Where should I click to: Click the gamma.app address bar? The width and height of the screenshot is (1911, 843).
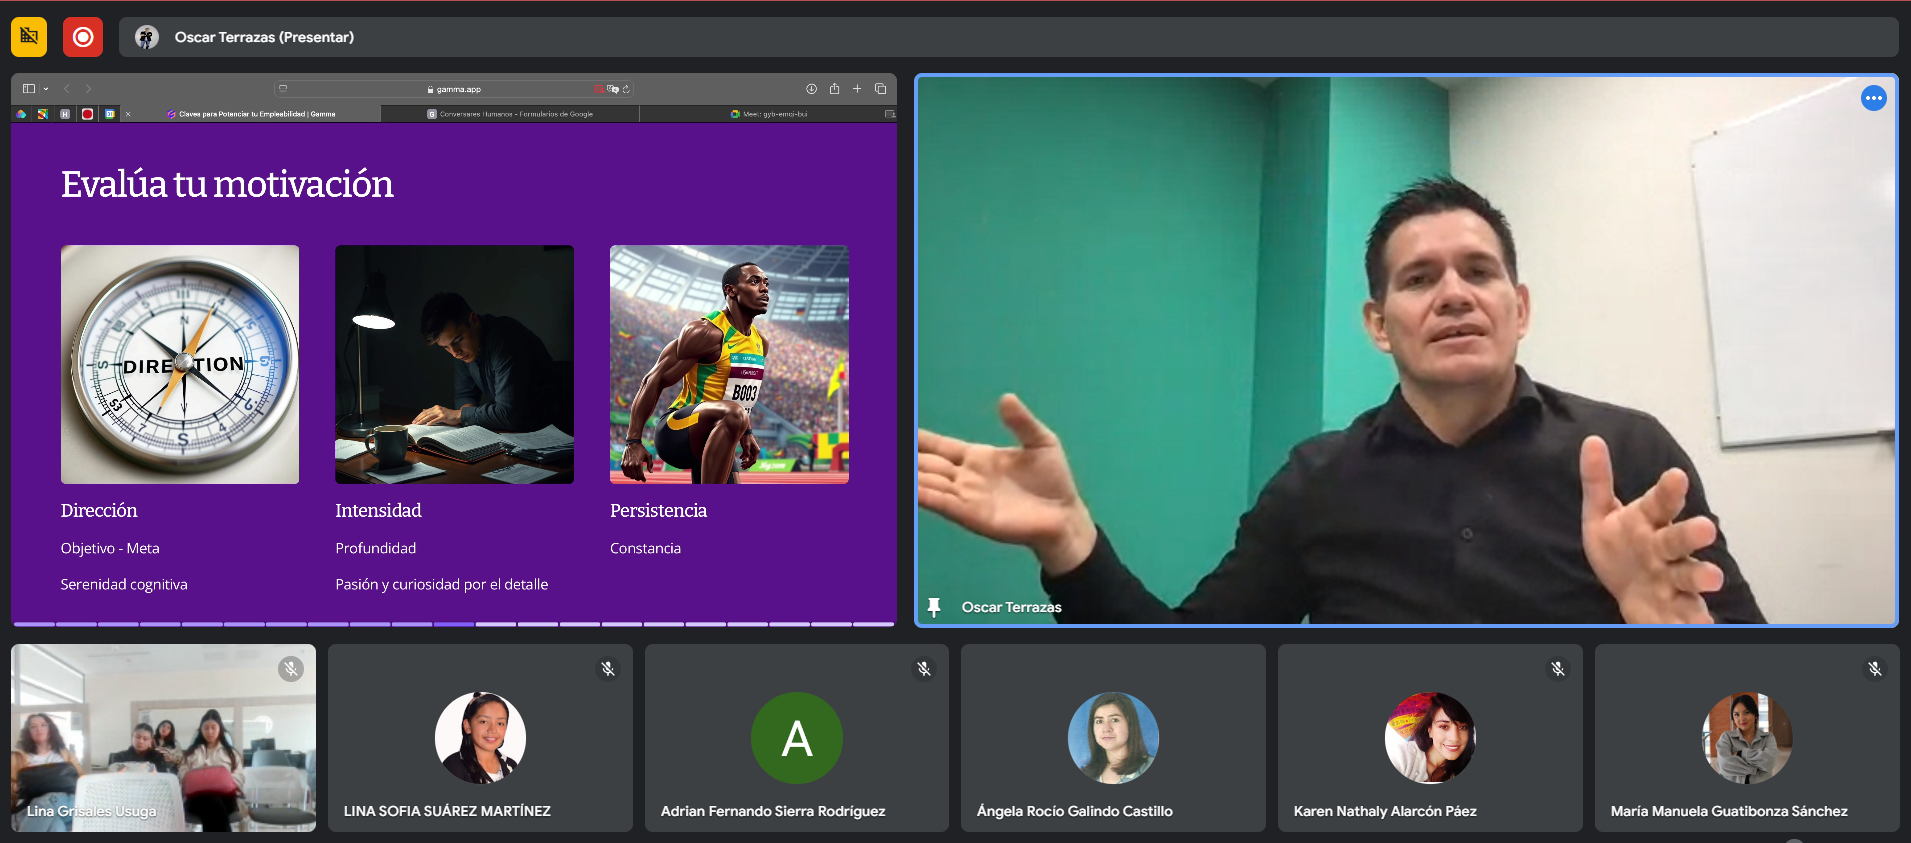(x=456, y=89)
